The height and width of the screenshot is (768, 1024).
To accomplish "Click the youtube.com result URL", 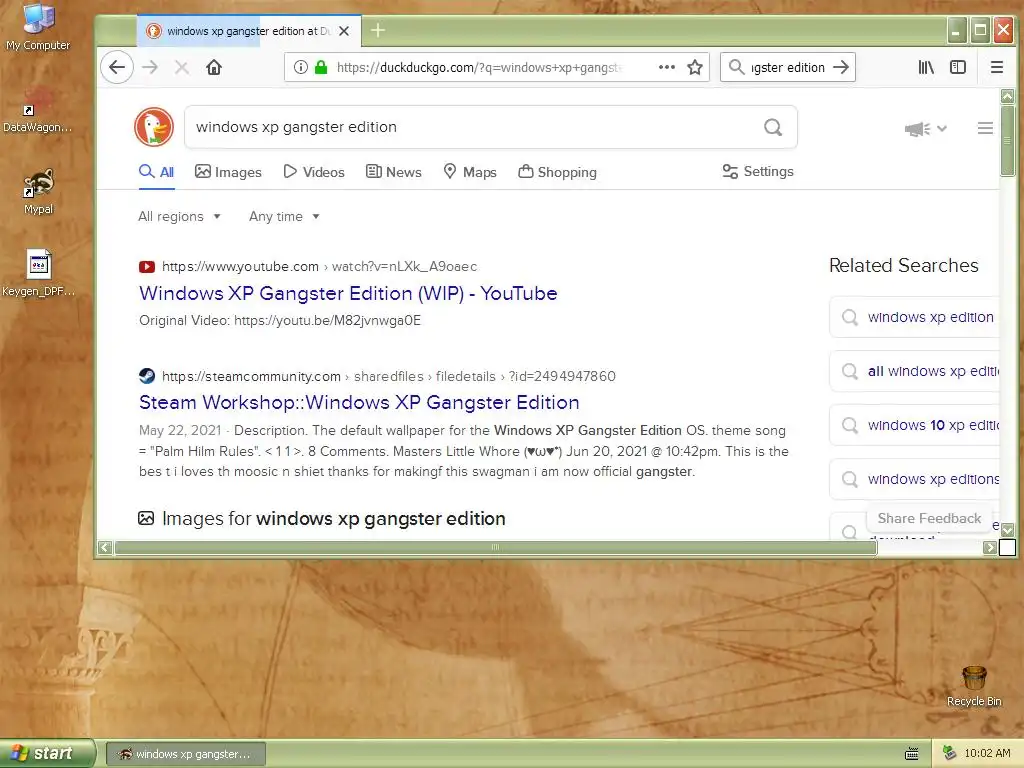I will coord(319,266).
